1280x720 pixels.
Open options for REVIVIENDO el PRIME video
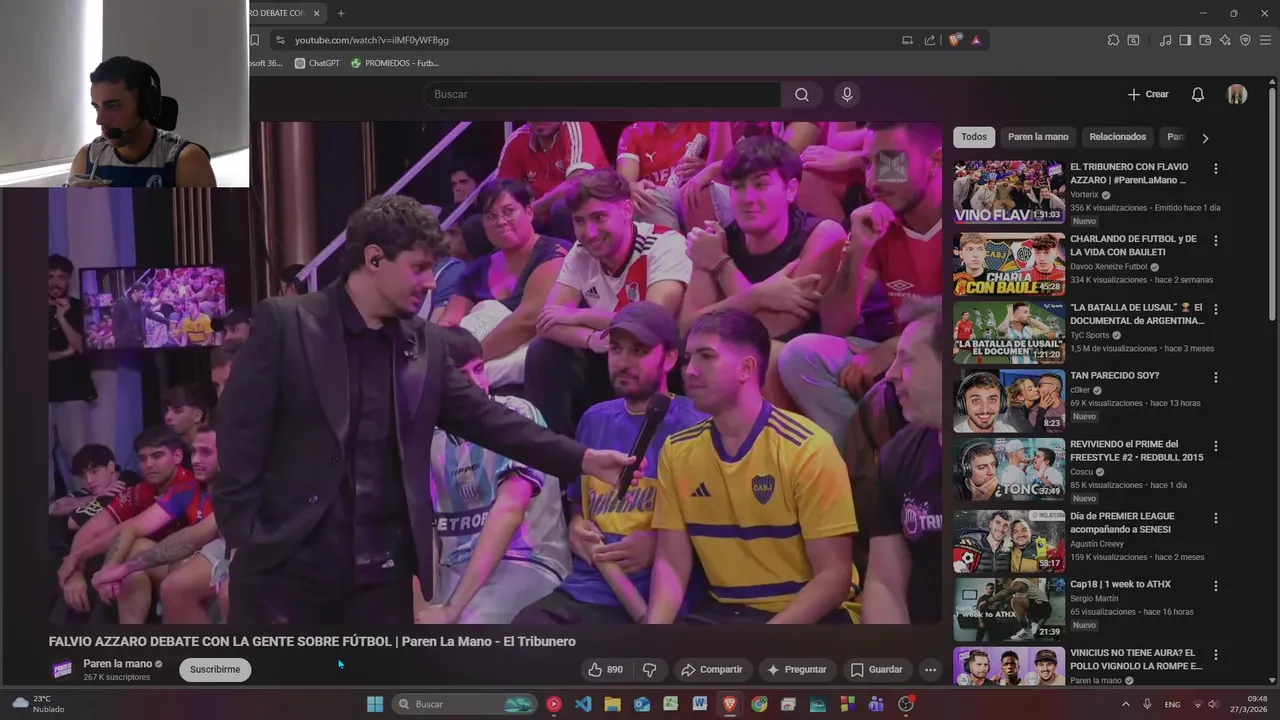(x=1216, y=446)
